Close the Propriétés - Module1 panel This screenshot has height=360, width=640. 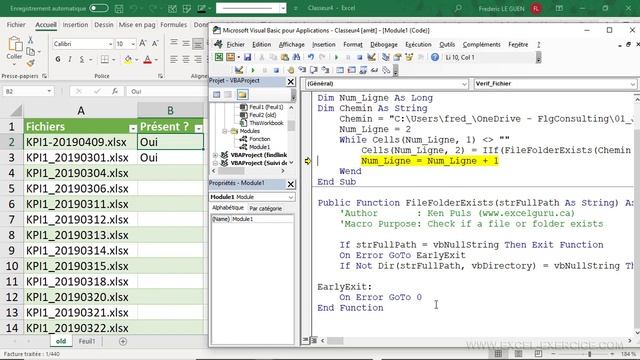(x=291, y=184)
